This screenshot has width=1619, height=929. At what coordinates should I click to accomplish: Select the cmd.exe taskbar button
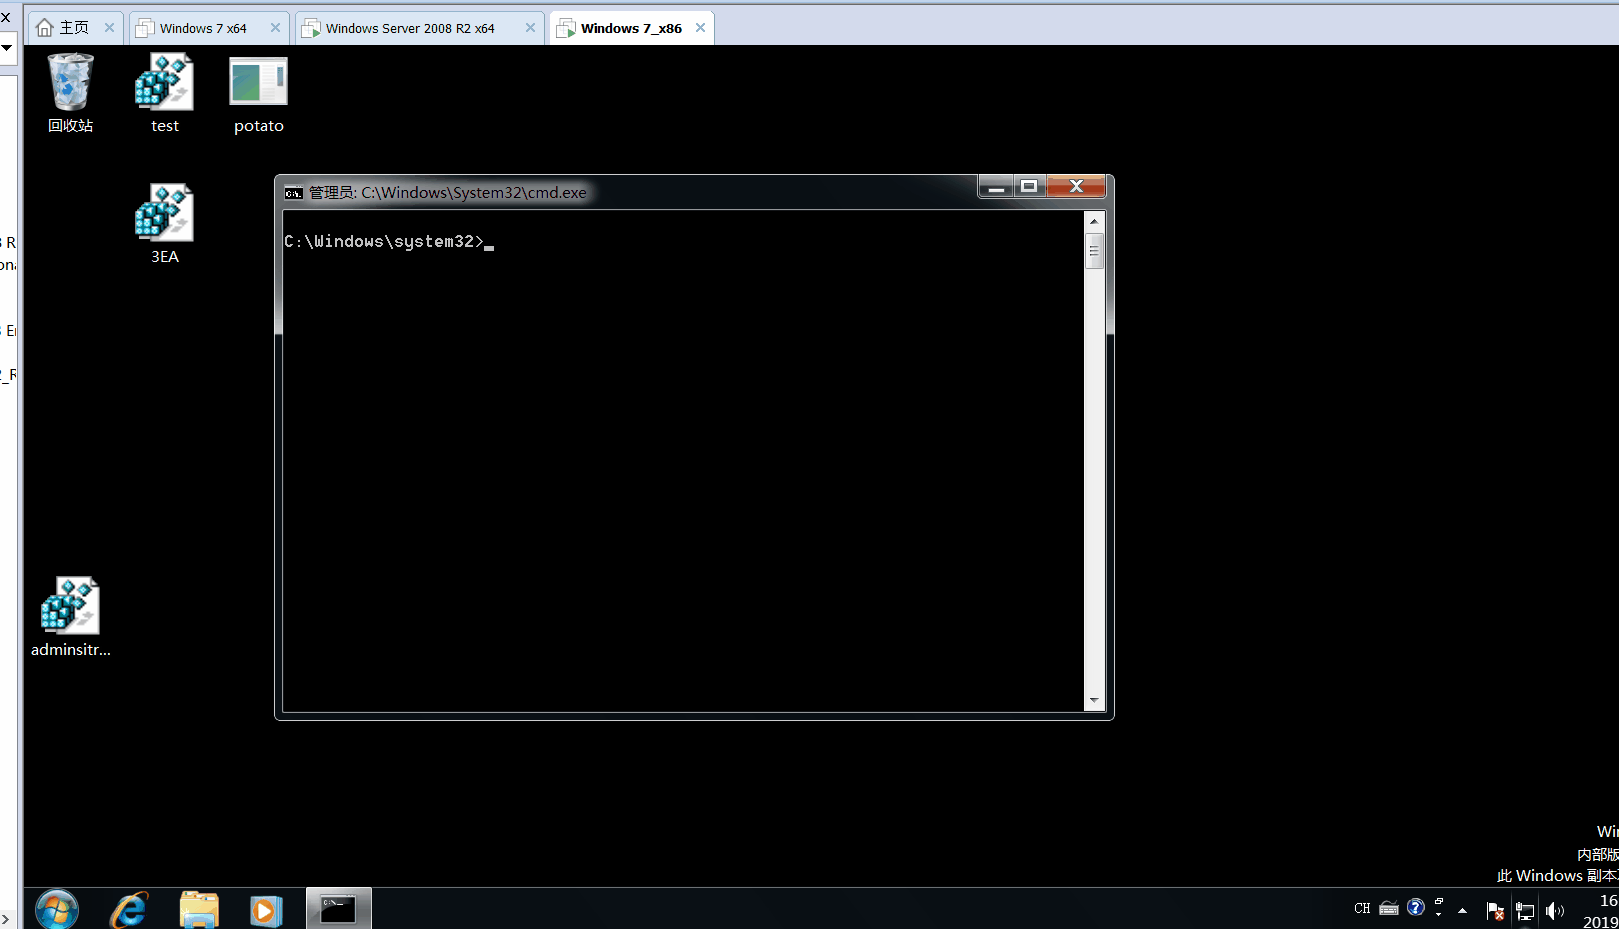click(338, 909)
